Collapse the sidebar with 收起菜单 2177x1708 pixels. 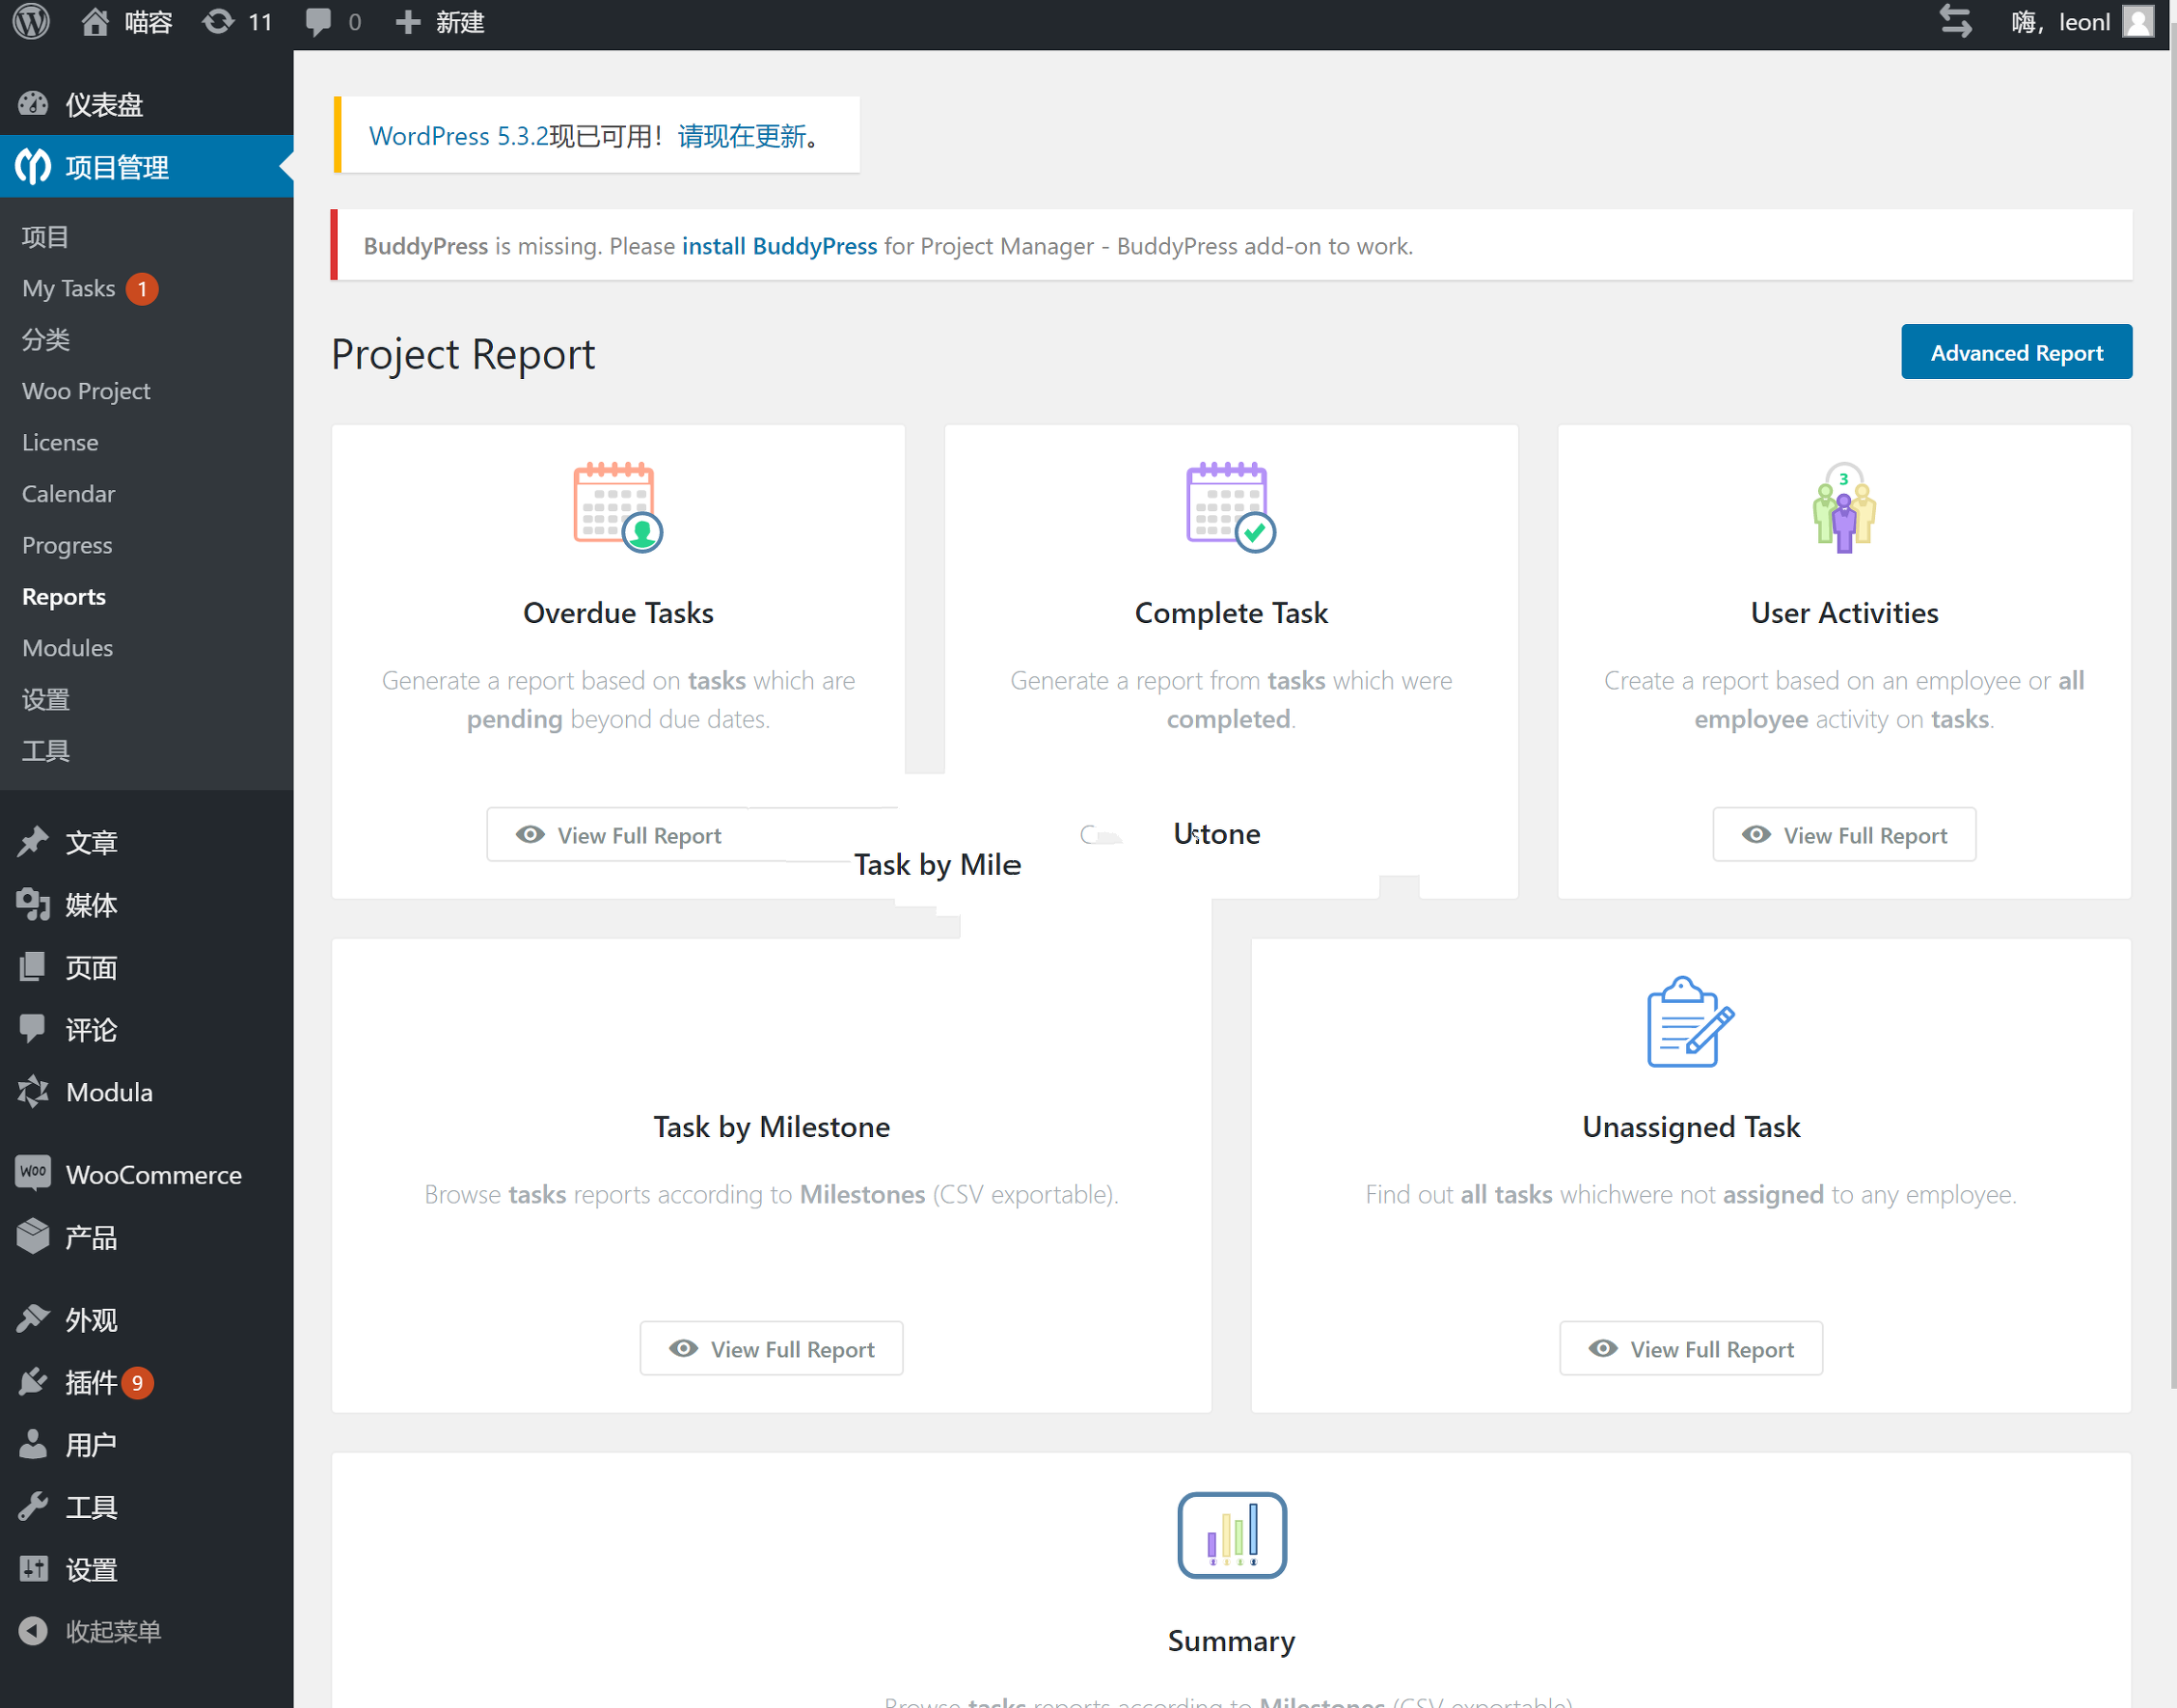112,1631
